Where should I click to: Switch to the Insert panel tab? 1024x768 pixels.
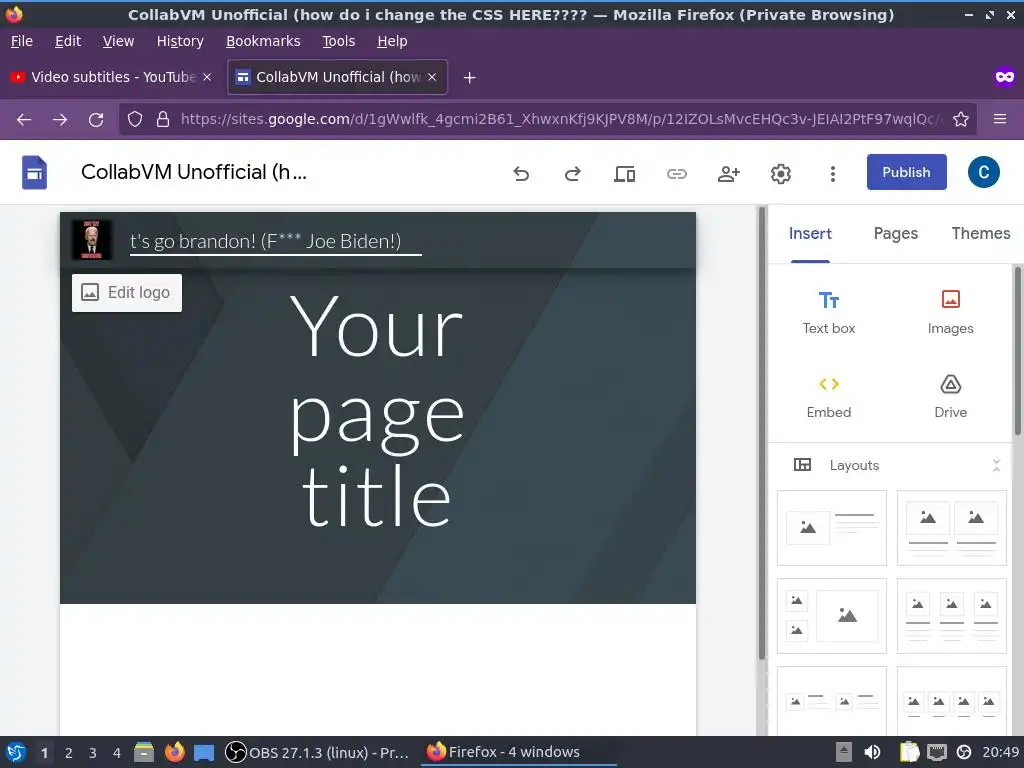click(810, 234)
